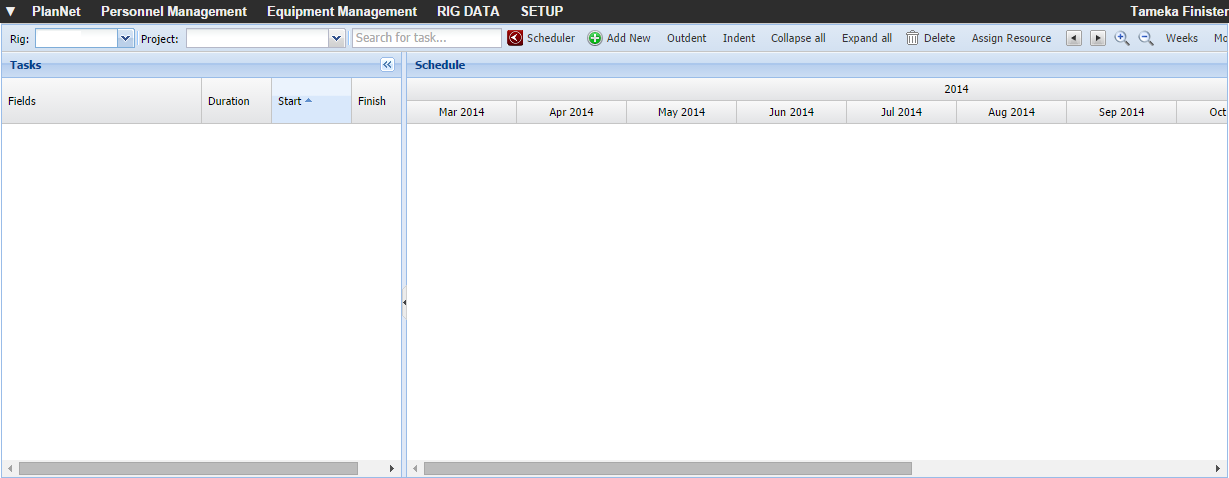Click the Assign Resource button
The height and width of the screenshot is (478, 1229).
pos(1011,38)
